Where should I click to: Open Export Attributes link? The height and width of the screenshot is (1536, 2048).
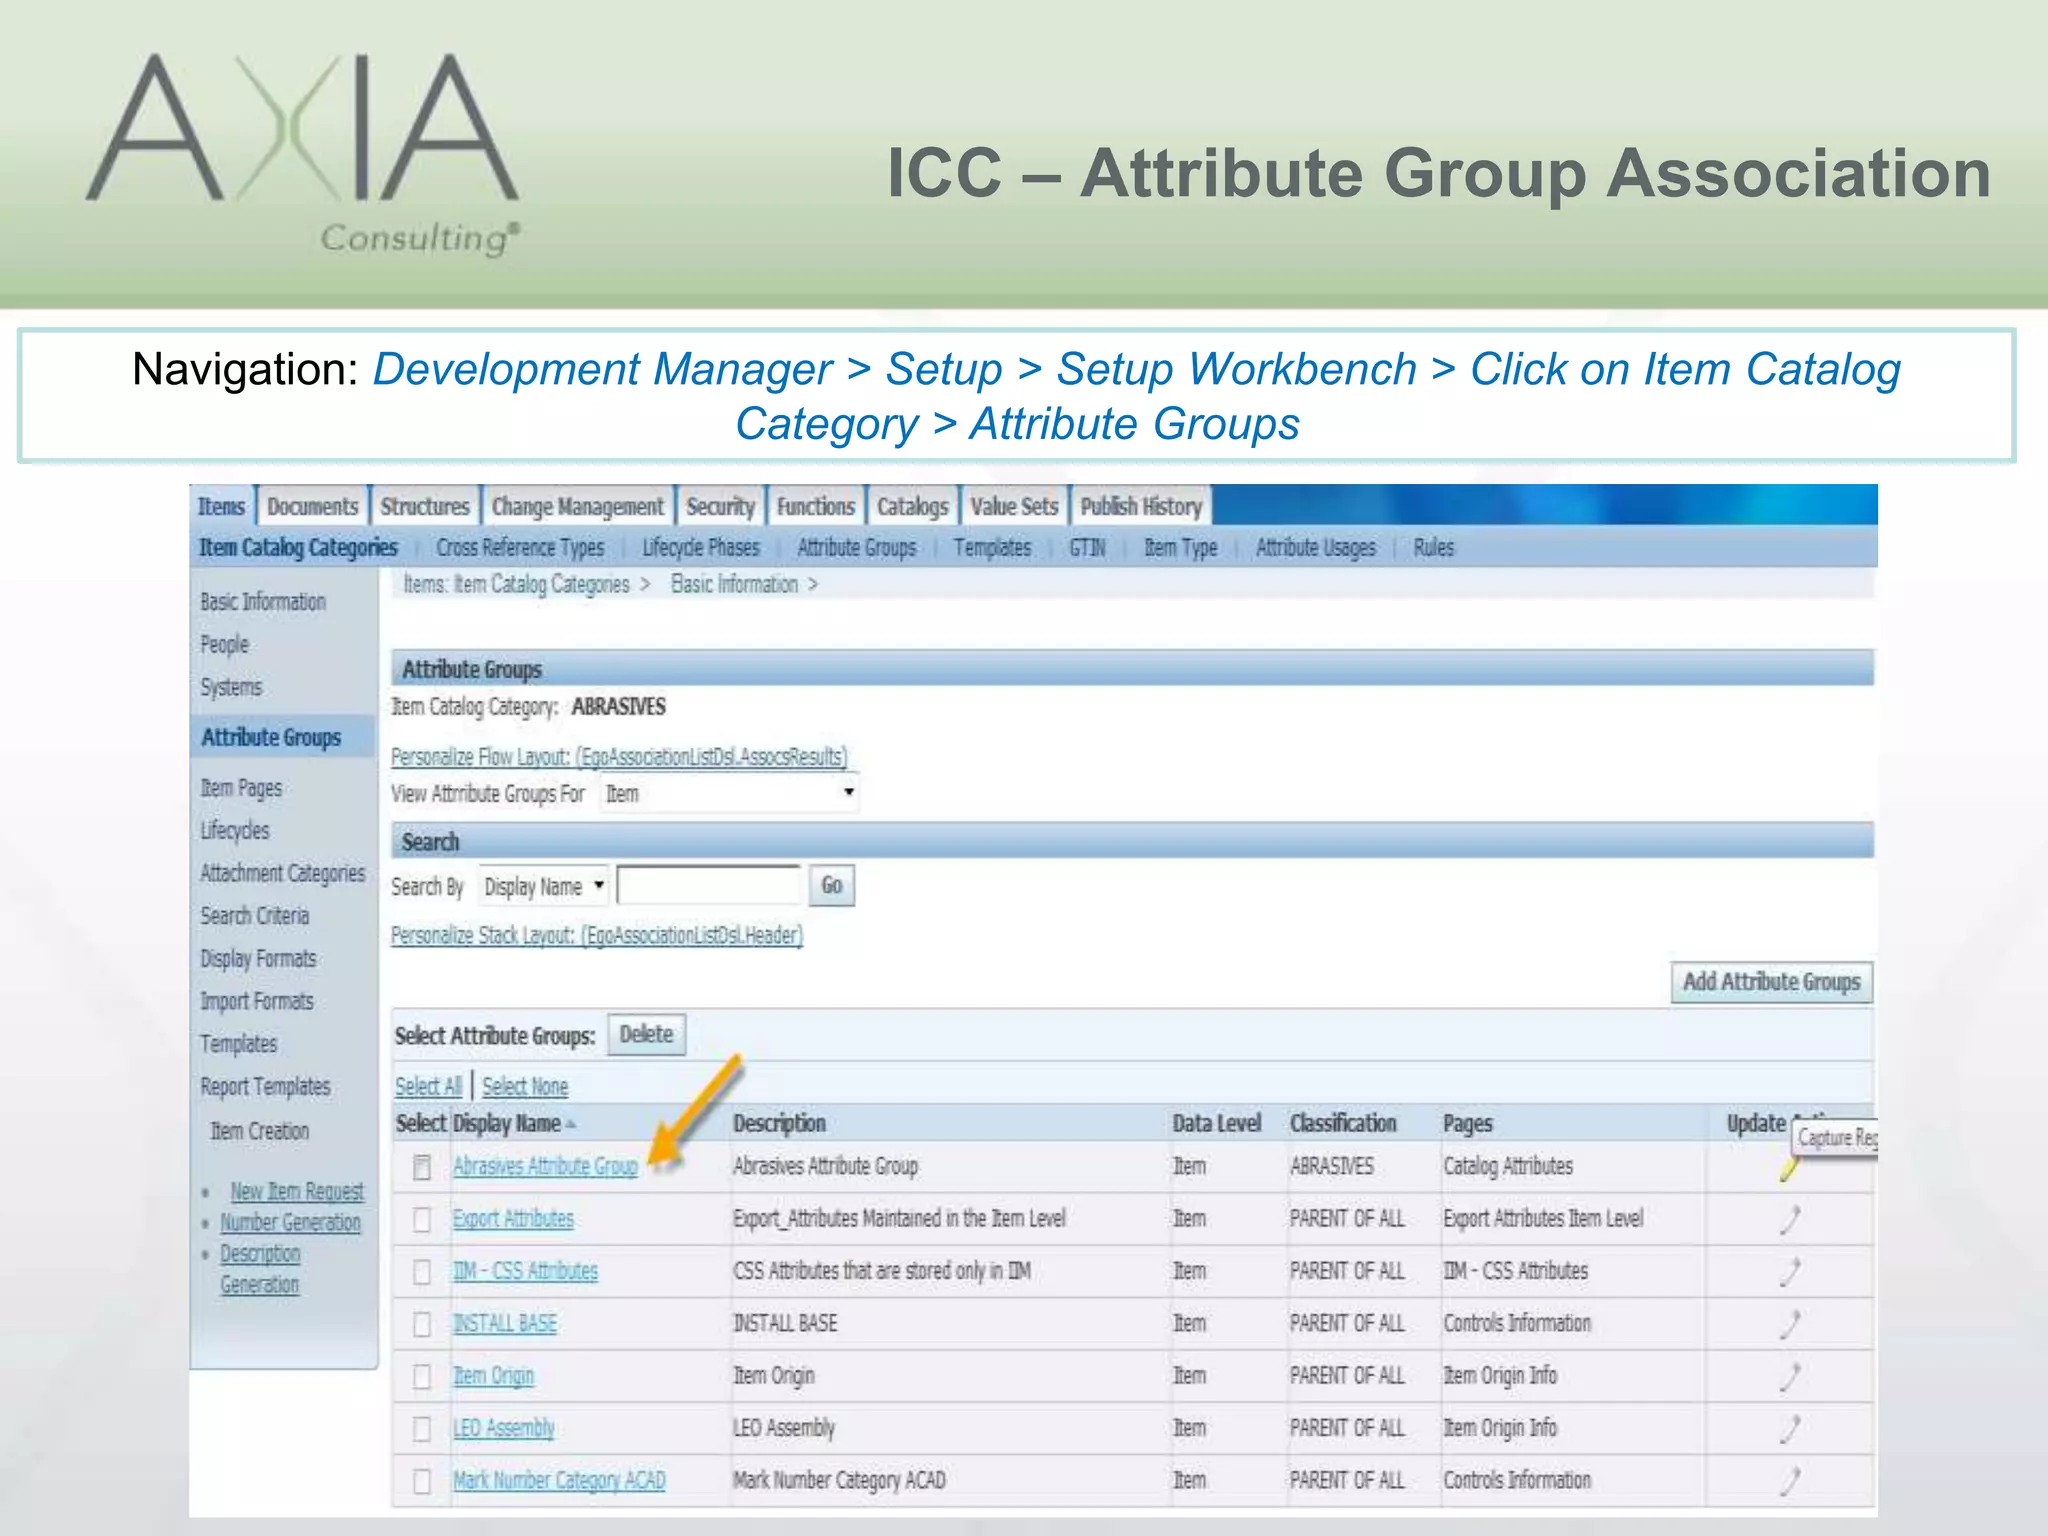(x=513, y=1219)
